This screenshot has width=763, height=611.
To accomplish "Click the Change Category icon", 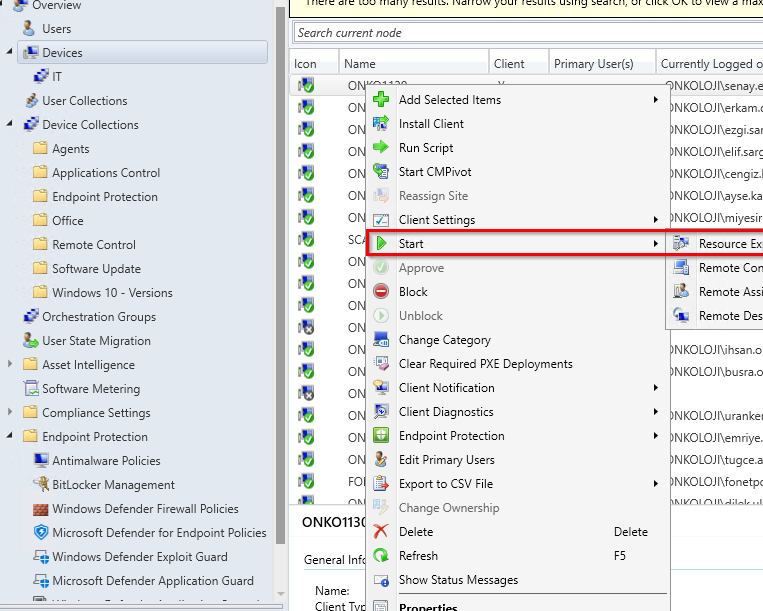I will point(381,340).
